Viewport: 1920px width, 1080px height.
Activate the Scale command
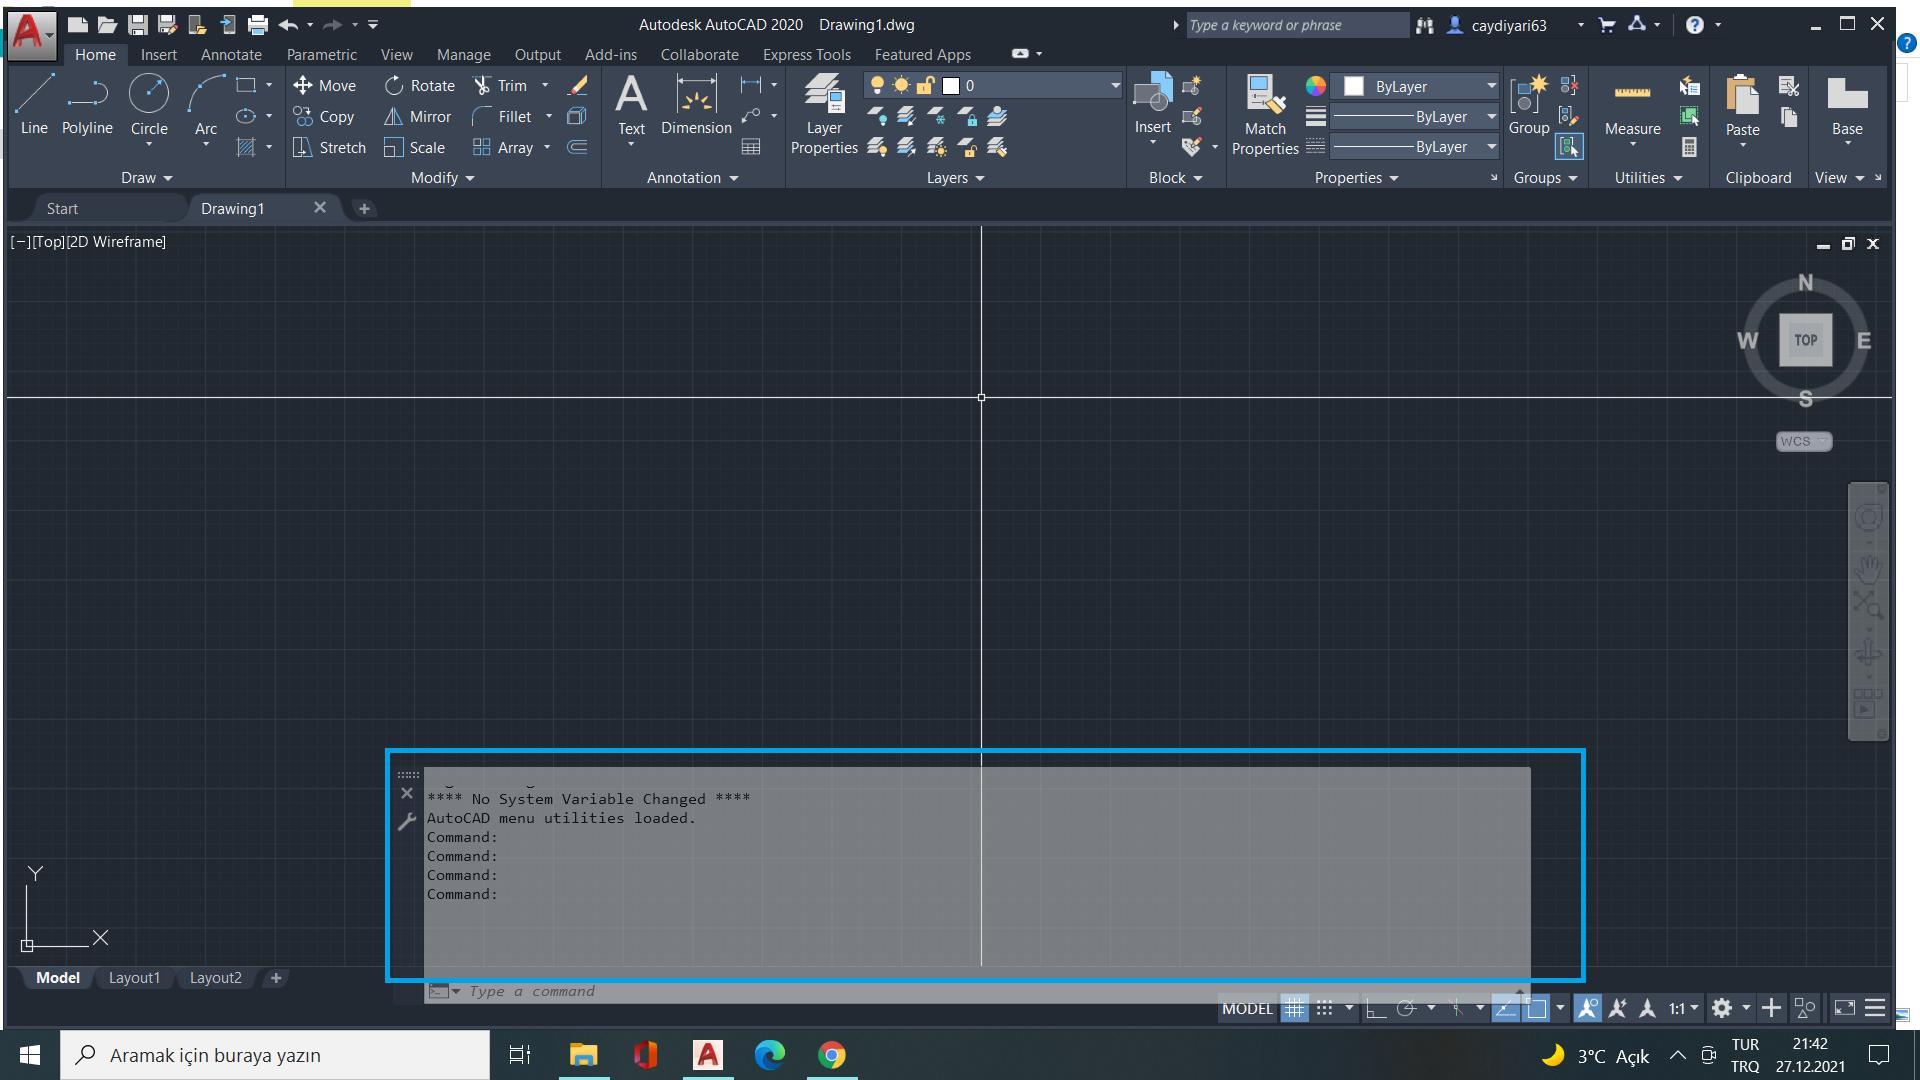tap(414, 148)
